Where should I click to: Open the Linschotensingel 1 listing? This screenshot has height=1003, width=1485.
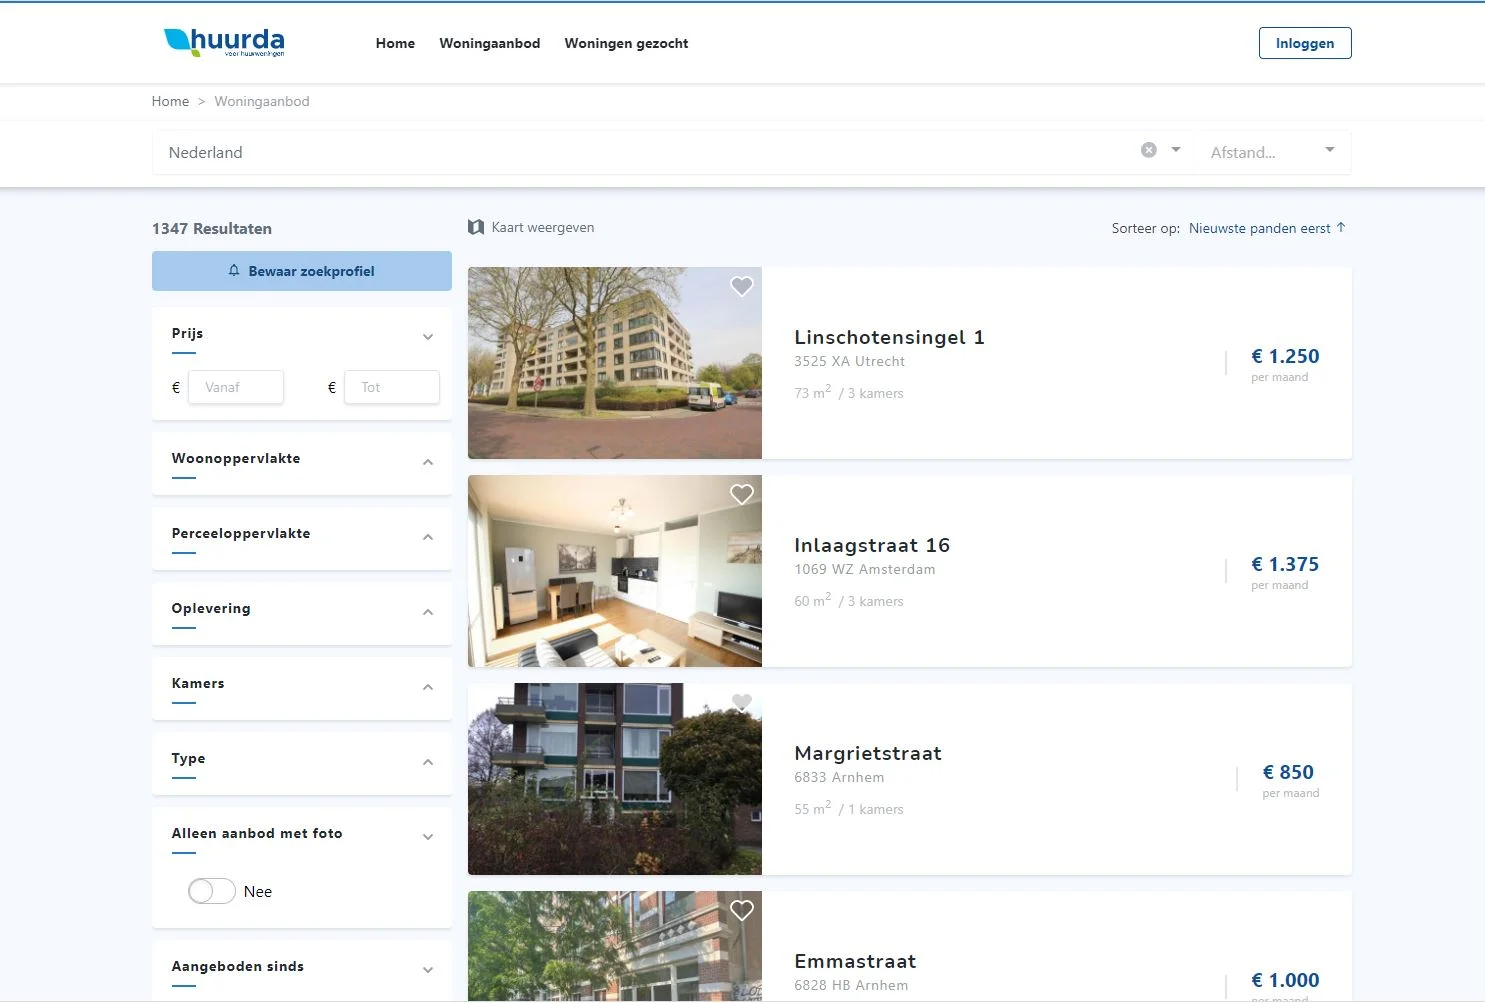click(x=889, y=337)
